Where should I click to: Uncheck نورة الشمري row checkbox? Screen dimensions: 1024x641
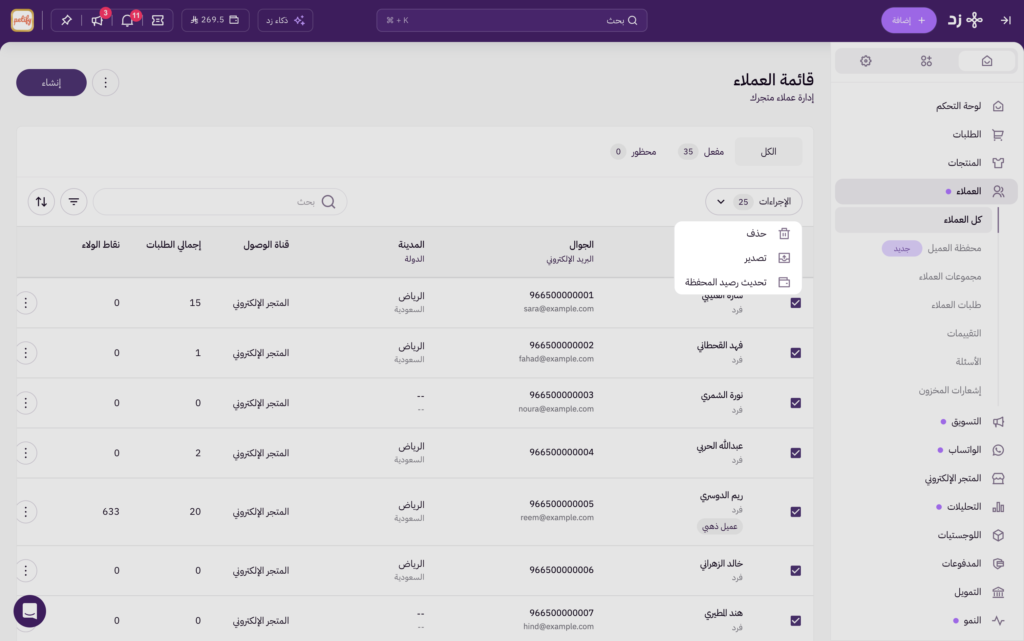tap(795, 403)
